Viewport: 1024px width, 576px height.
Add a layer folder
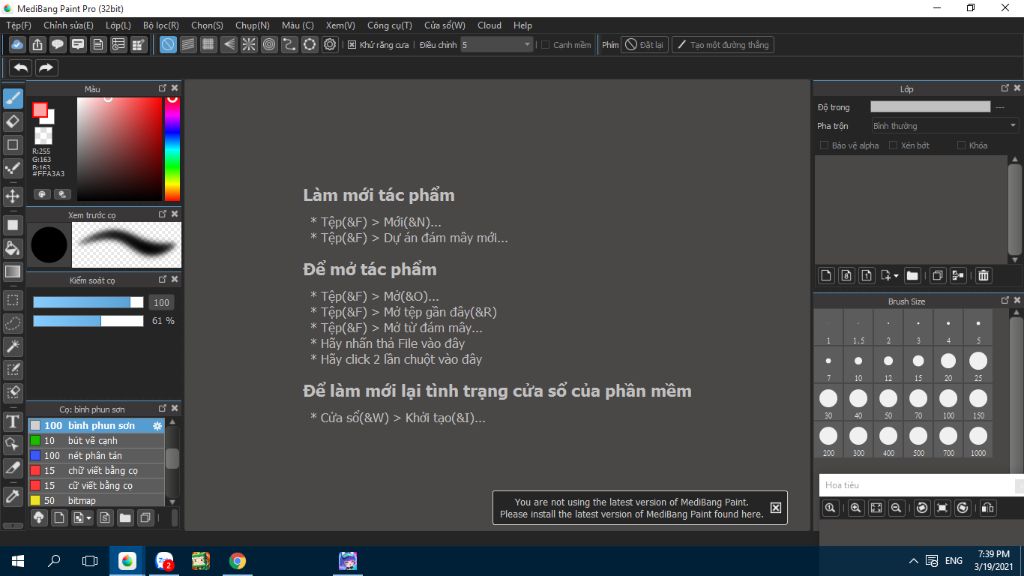pos(912,276)
